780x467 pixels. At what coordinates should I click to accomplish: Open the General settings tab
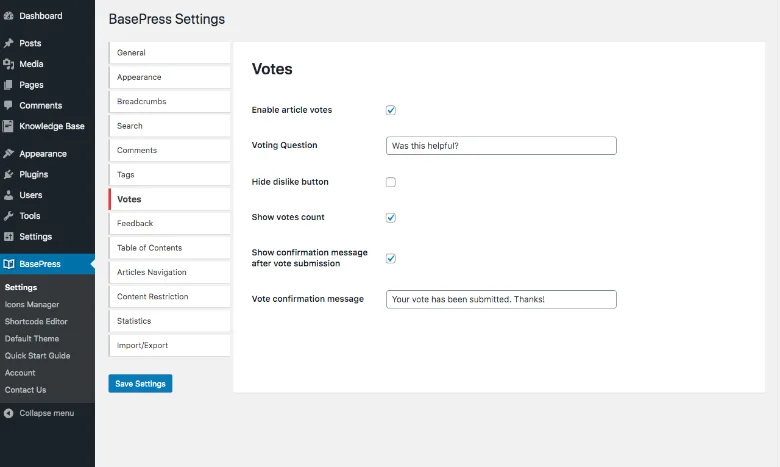pyautogui.click(x=170, y=53)
